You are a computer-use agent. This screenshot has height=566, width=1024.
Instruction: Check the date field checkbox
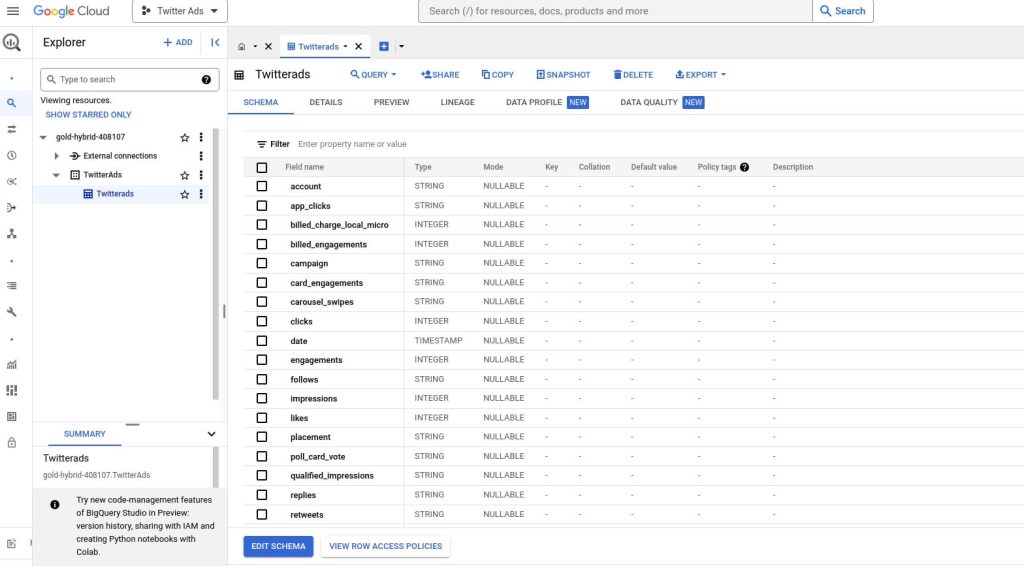pyautogui.click(x=262, y=341)
